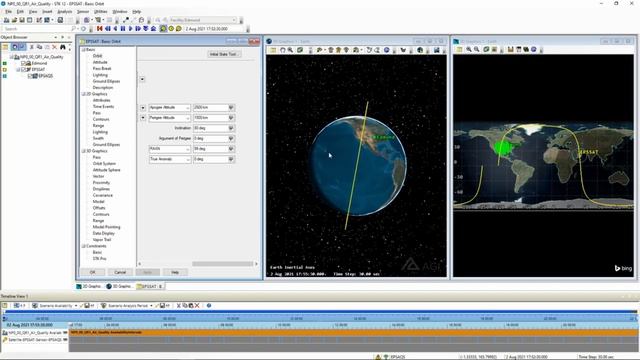Click the Apogee Altitude value field
This screenshot has height=360, width=640.
click(x=210, y=107)
